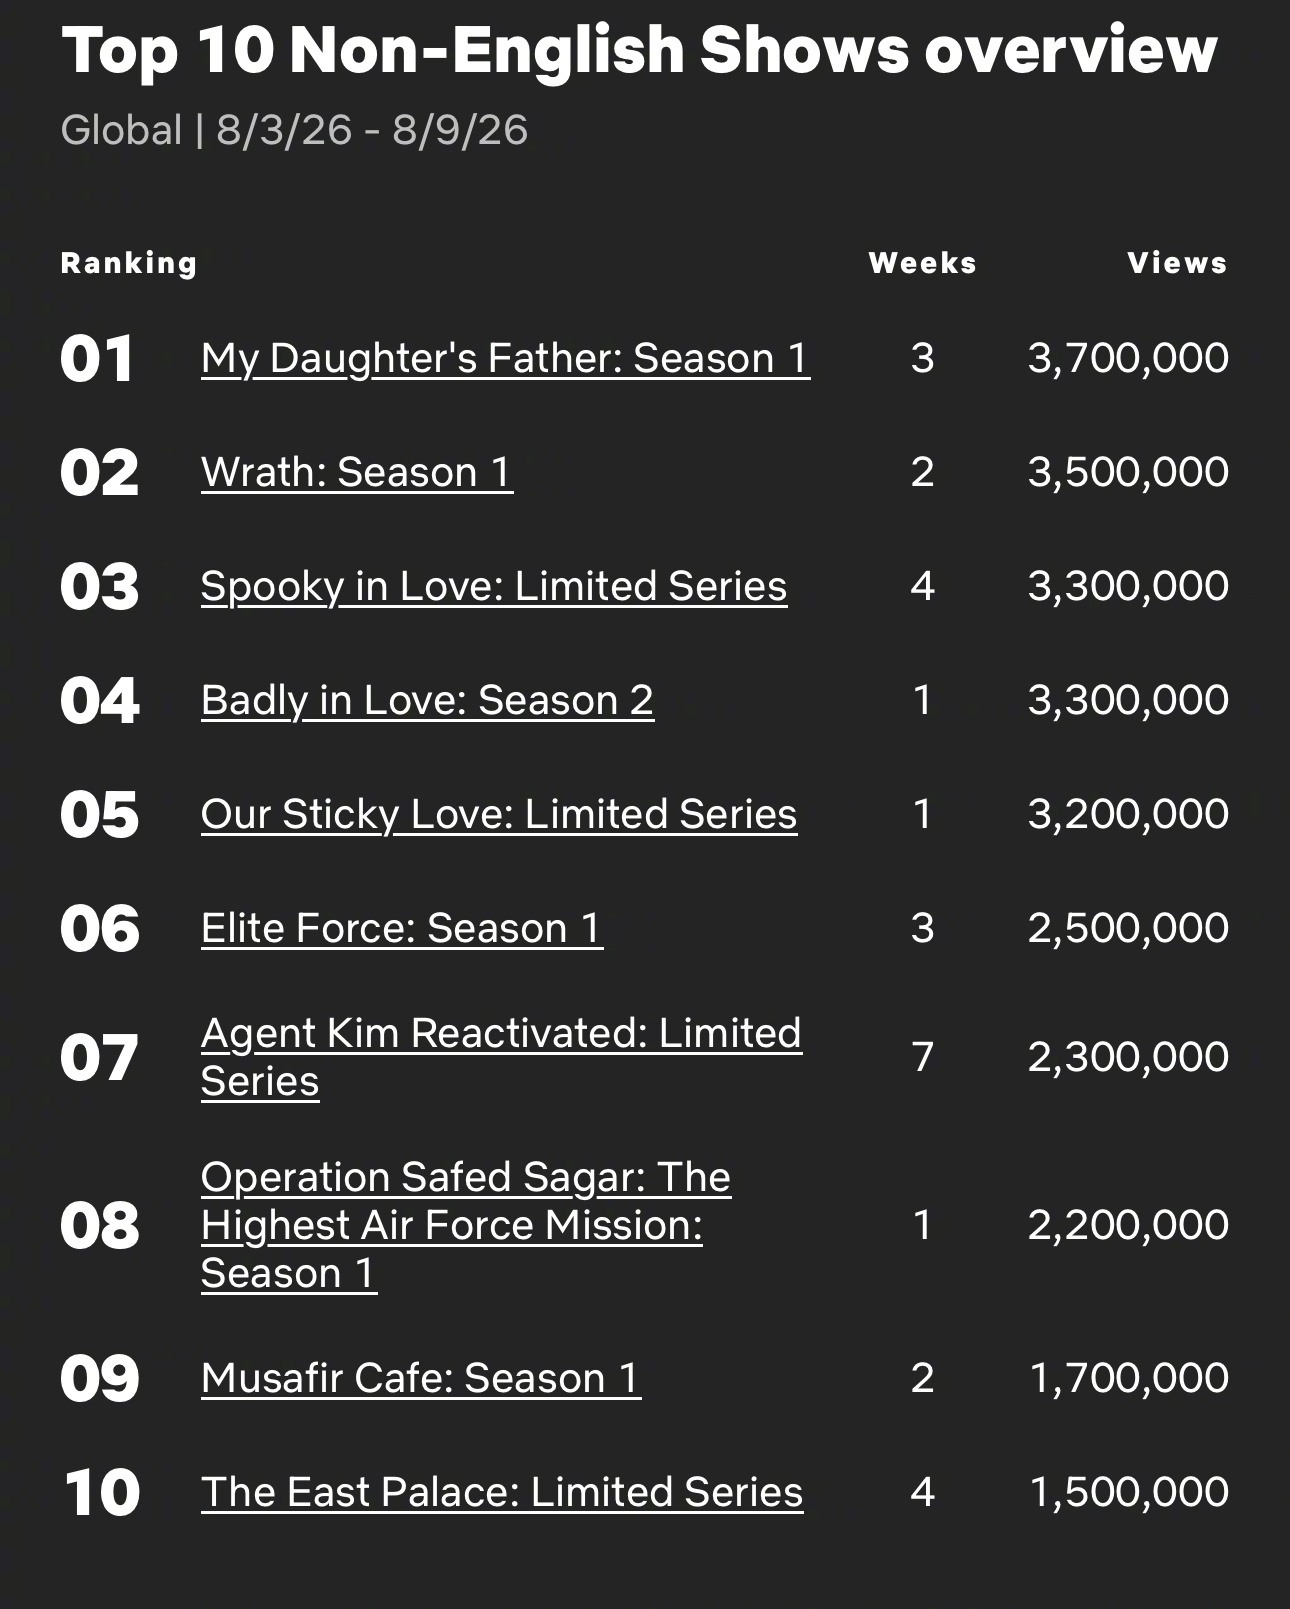Open Badly in Love: Season 2
The image size is (1290, 1609).
coord(427,700)
